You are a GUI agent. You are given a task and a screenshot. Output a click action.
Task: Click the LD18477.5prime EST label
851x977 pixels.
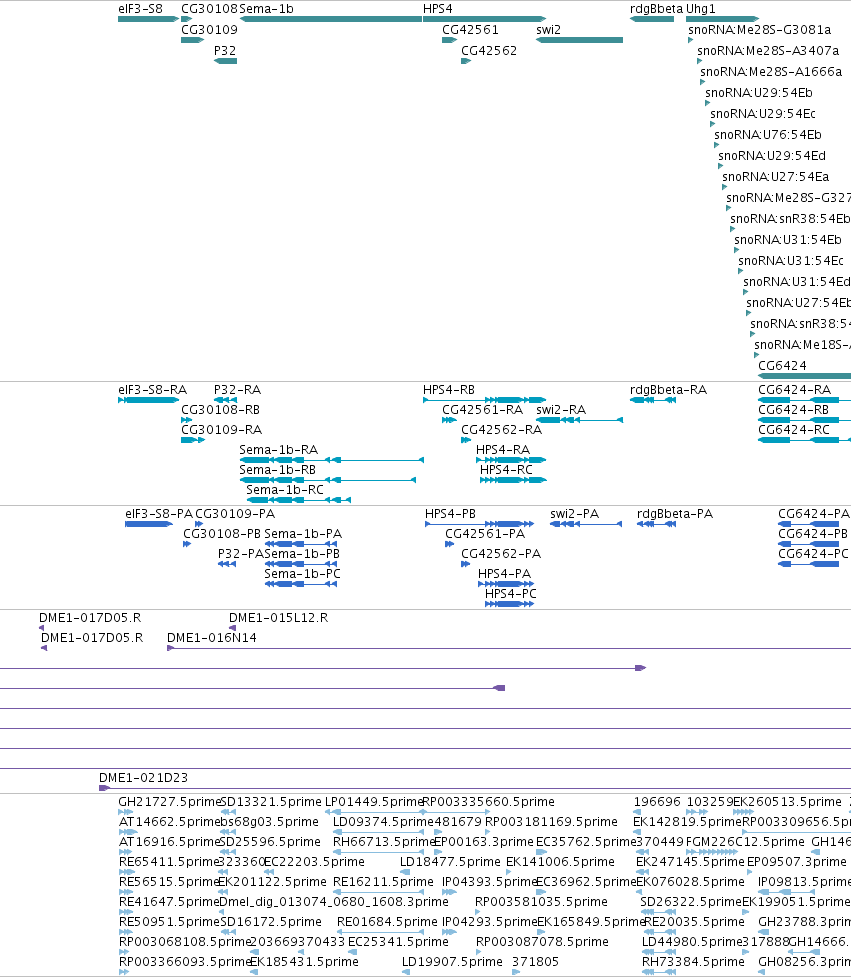click(450, 861)
